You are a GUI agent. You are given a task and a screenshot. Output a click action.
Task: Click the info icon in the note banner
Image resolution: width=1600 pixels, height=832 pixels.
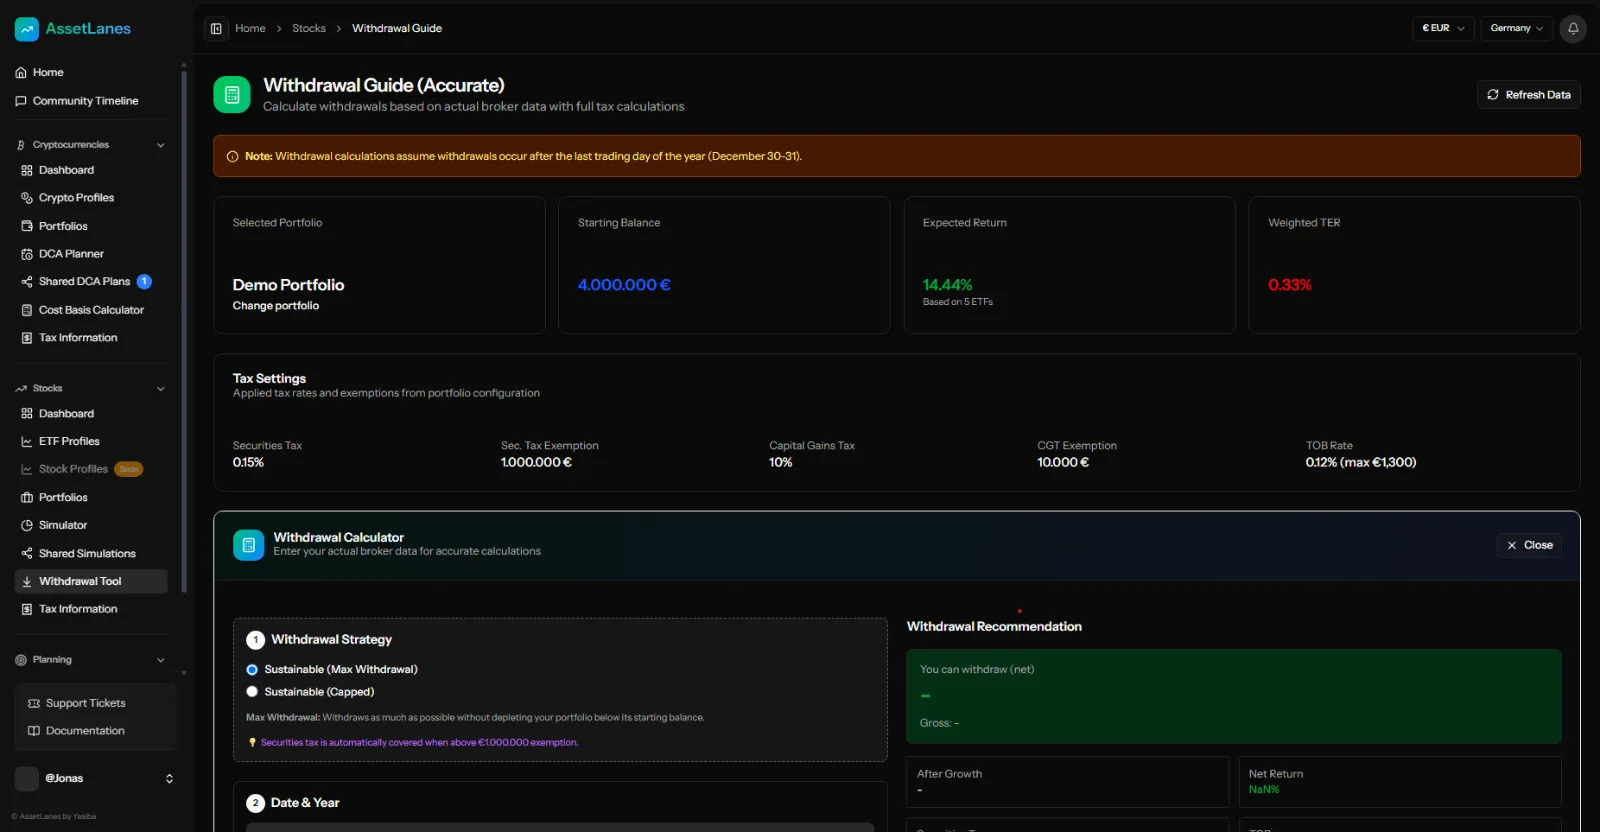(233, 156)
